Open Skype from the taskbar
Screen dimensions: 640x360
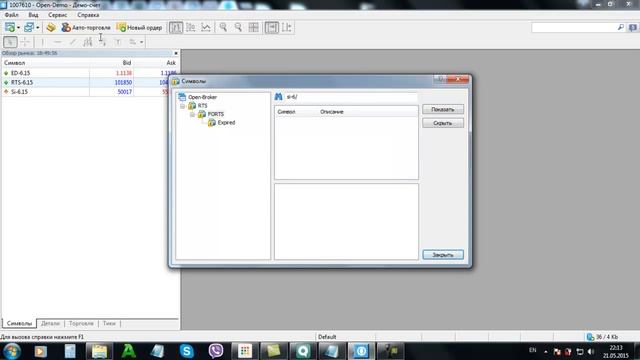[x=187, y=351]
